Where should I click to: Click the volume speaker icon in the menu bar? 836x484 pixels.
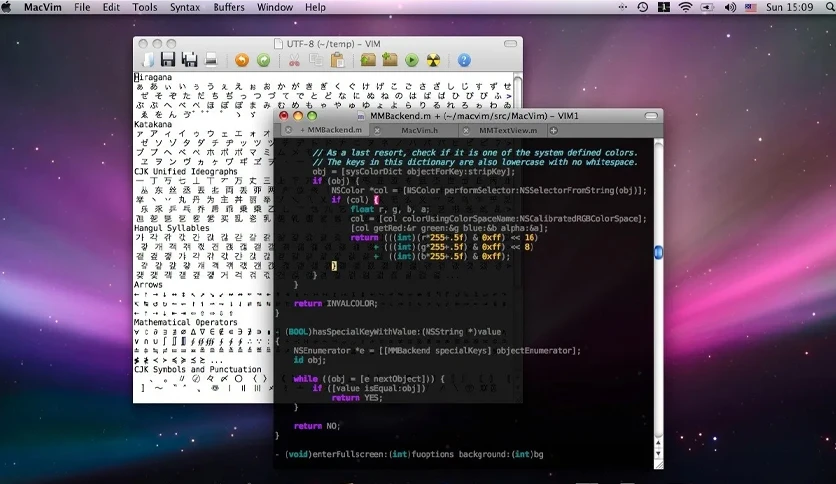[730, 7]
